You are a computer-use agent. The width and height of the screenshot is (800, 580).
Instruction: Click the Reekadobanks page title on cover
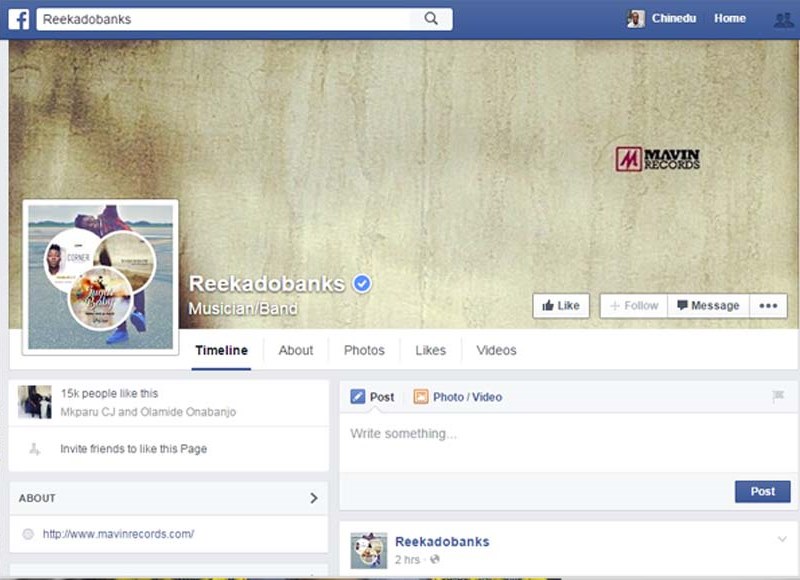tap(267, 284)
